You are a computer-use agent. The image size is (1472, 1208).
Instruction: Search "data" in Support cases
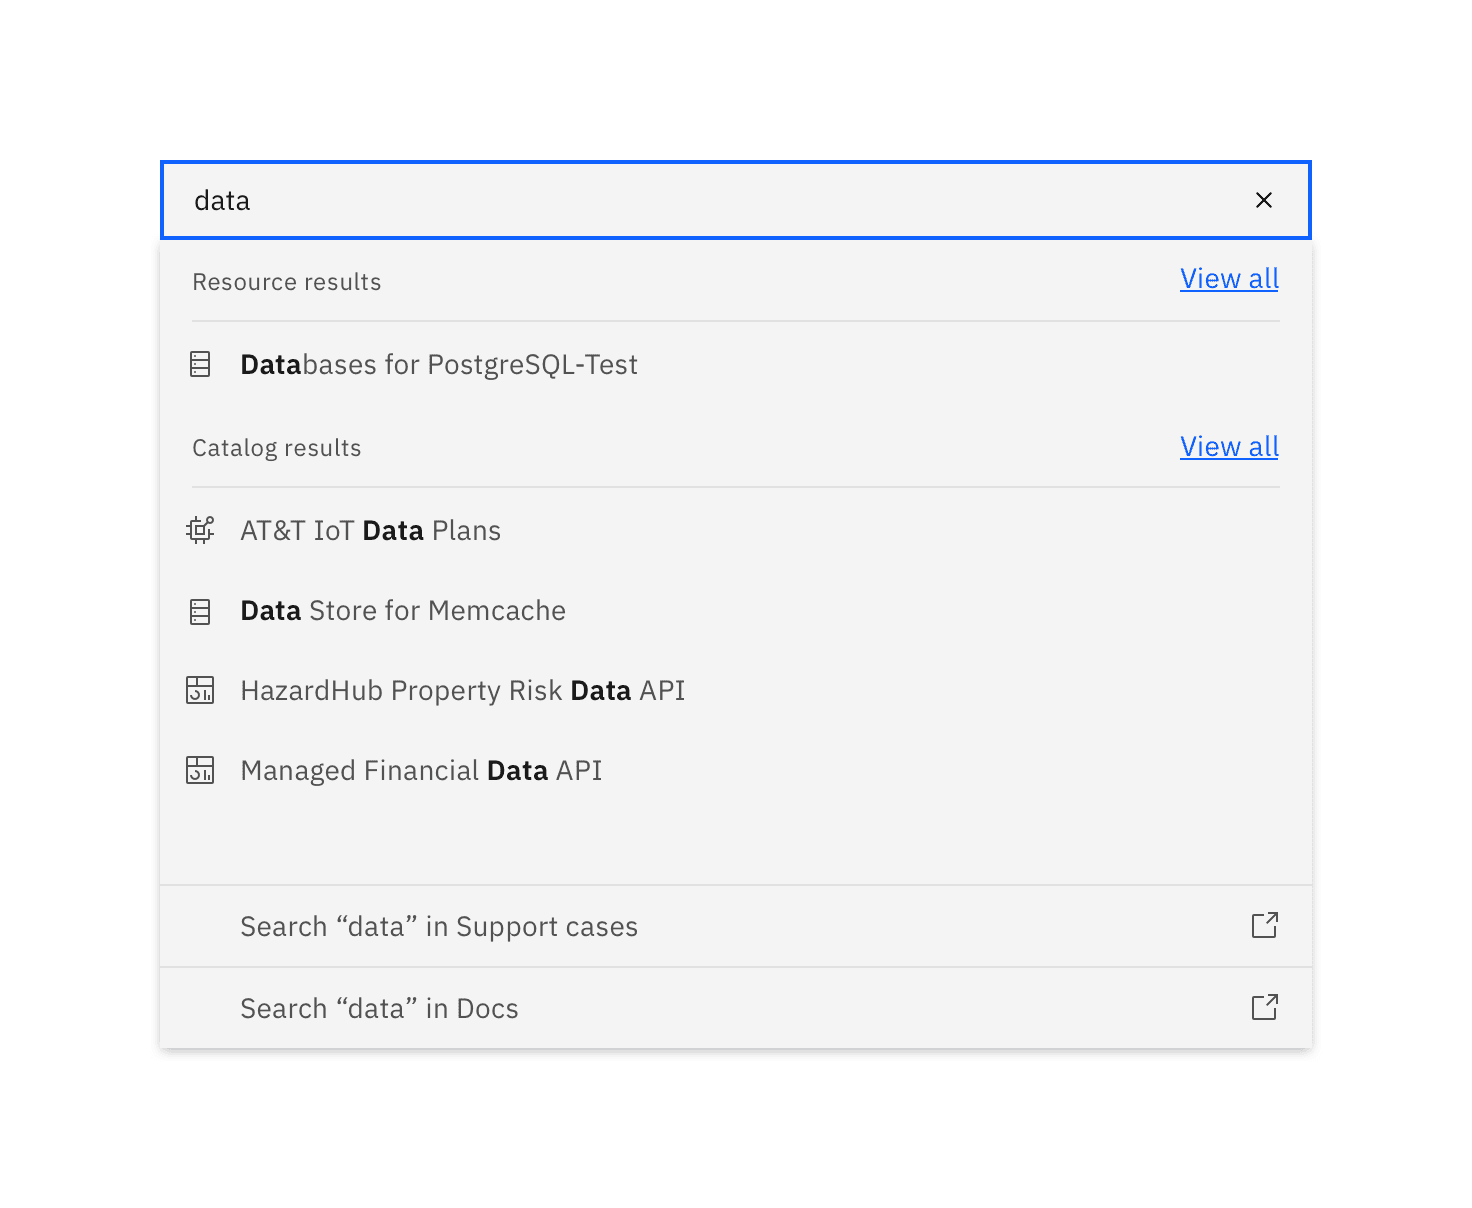tap(438, 926)
